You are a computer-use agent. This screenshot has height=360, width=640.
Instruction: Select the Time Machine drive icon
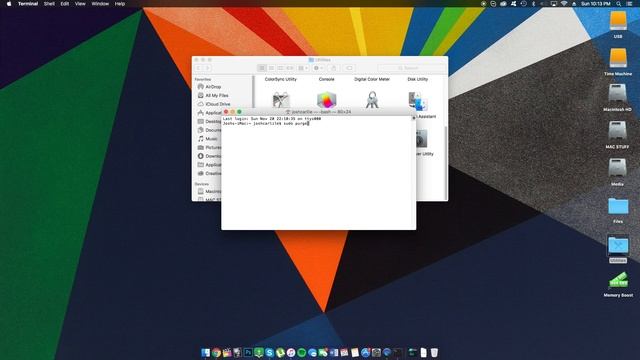(618, 58)
